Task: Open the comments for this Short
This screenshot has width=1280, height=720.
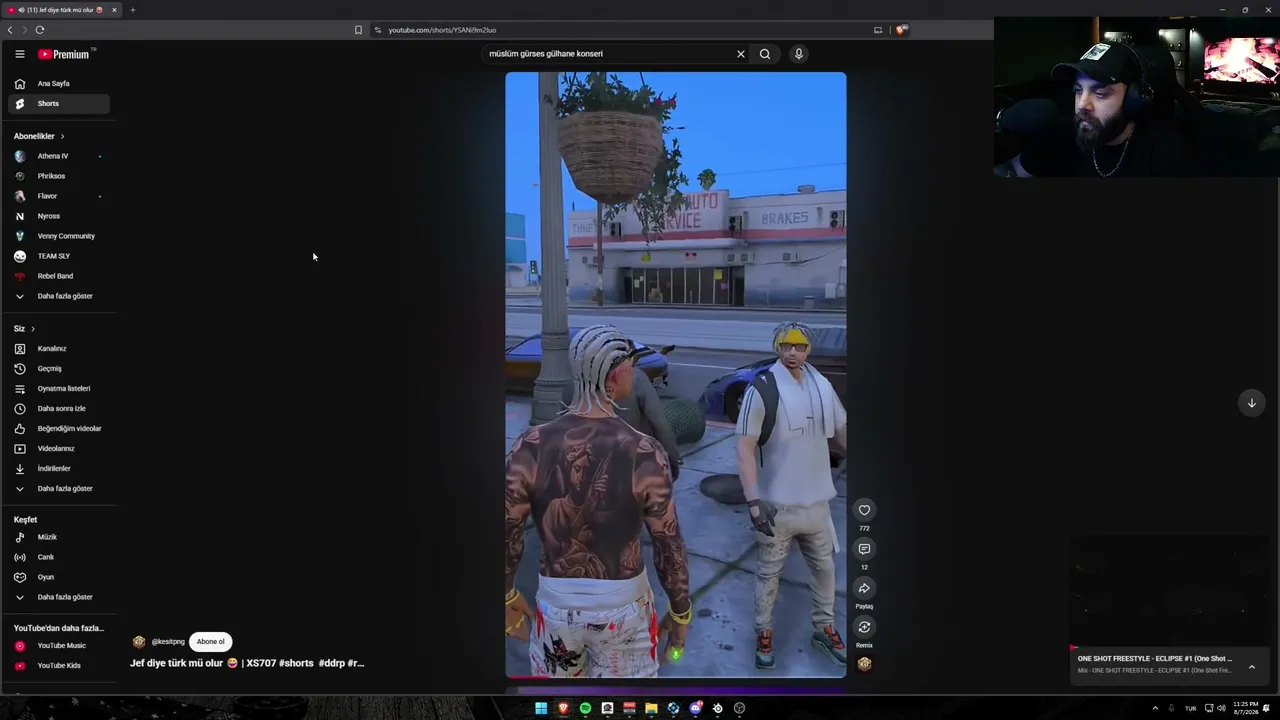Action: pyautogui.click(x=864, y=549)
